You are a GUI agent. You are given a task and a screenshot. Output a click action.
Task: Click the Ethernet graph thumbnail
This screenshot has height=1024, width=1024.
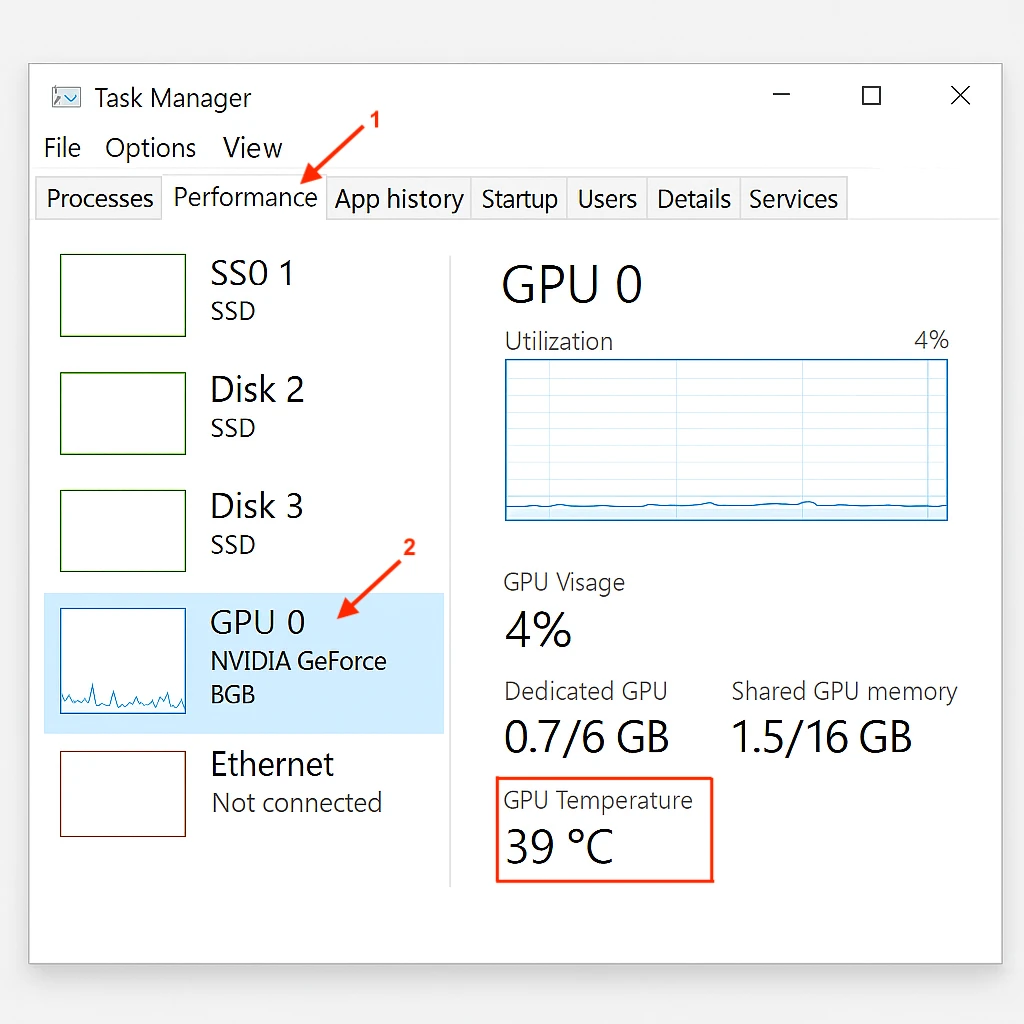click(x=122, y=794)
